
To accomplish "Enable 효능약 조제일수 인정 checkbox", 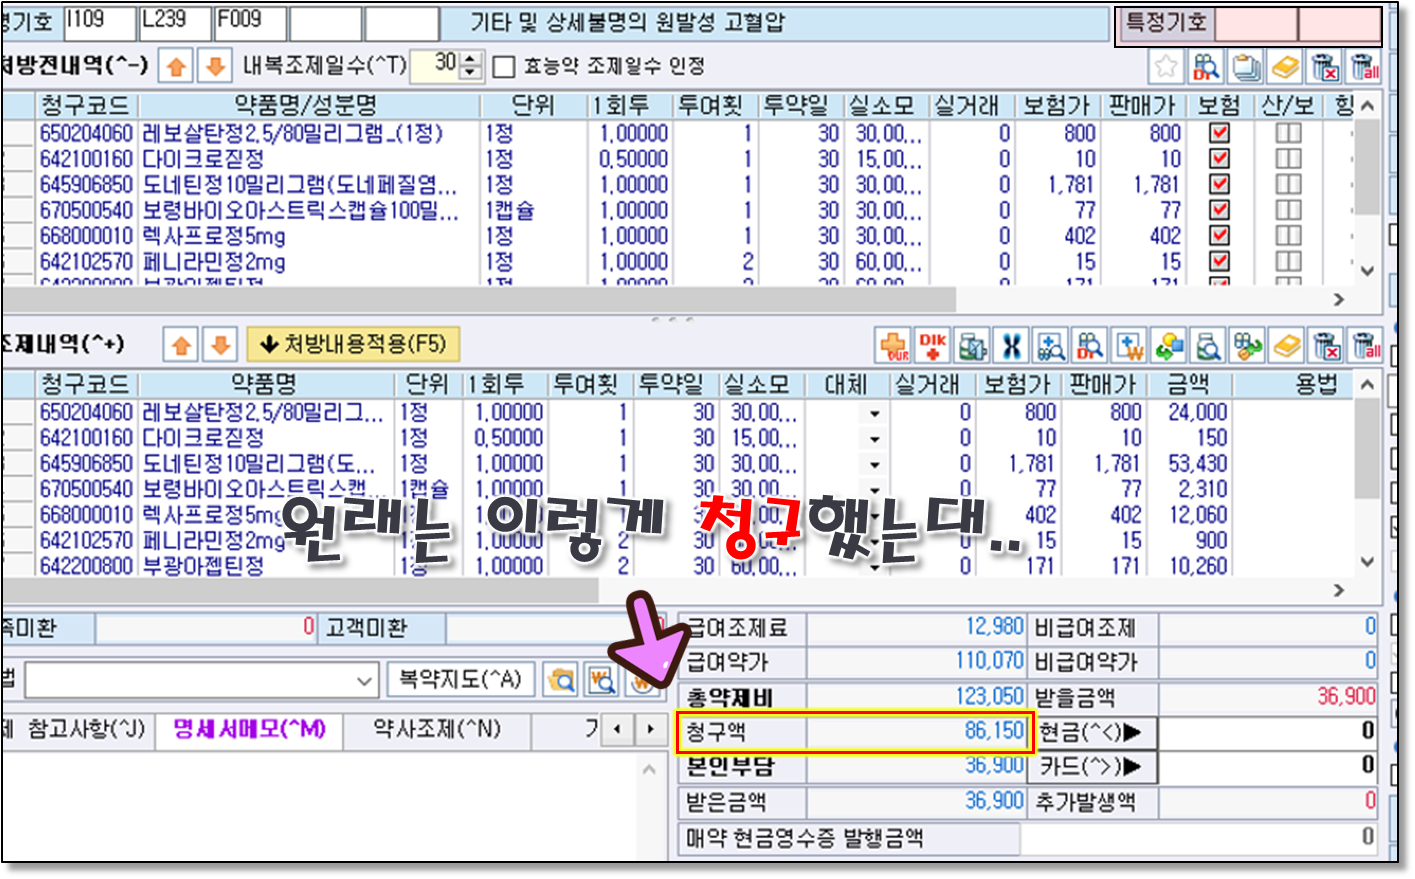I will (504, 67).
